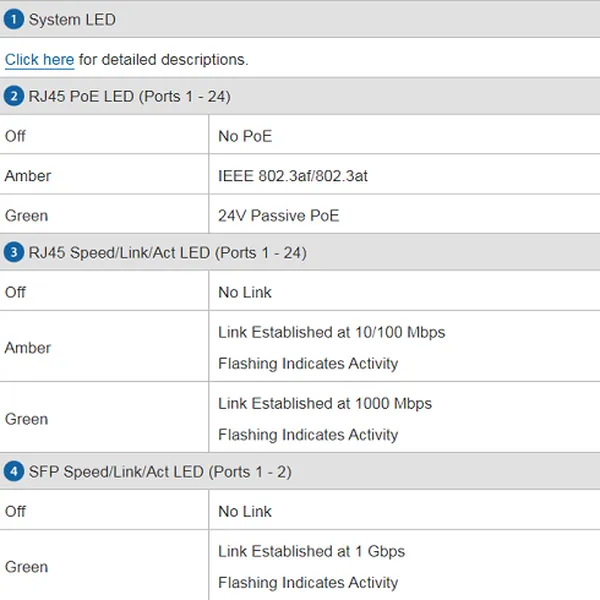Click "for detailed descriptions." text

point(163,60)
